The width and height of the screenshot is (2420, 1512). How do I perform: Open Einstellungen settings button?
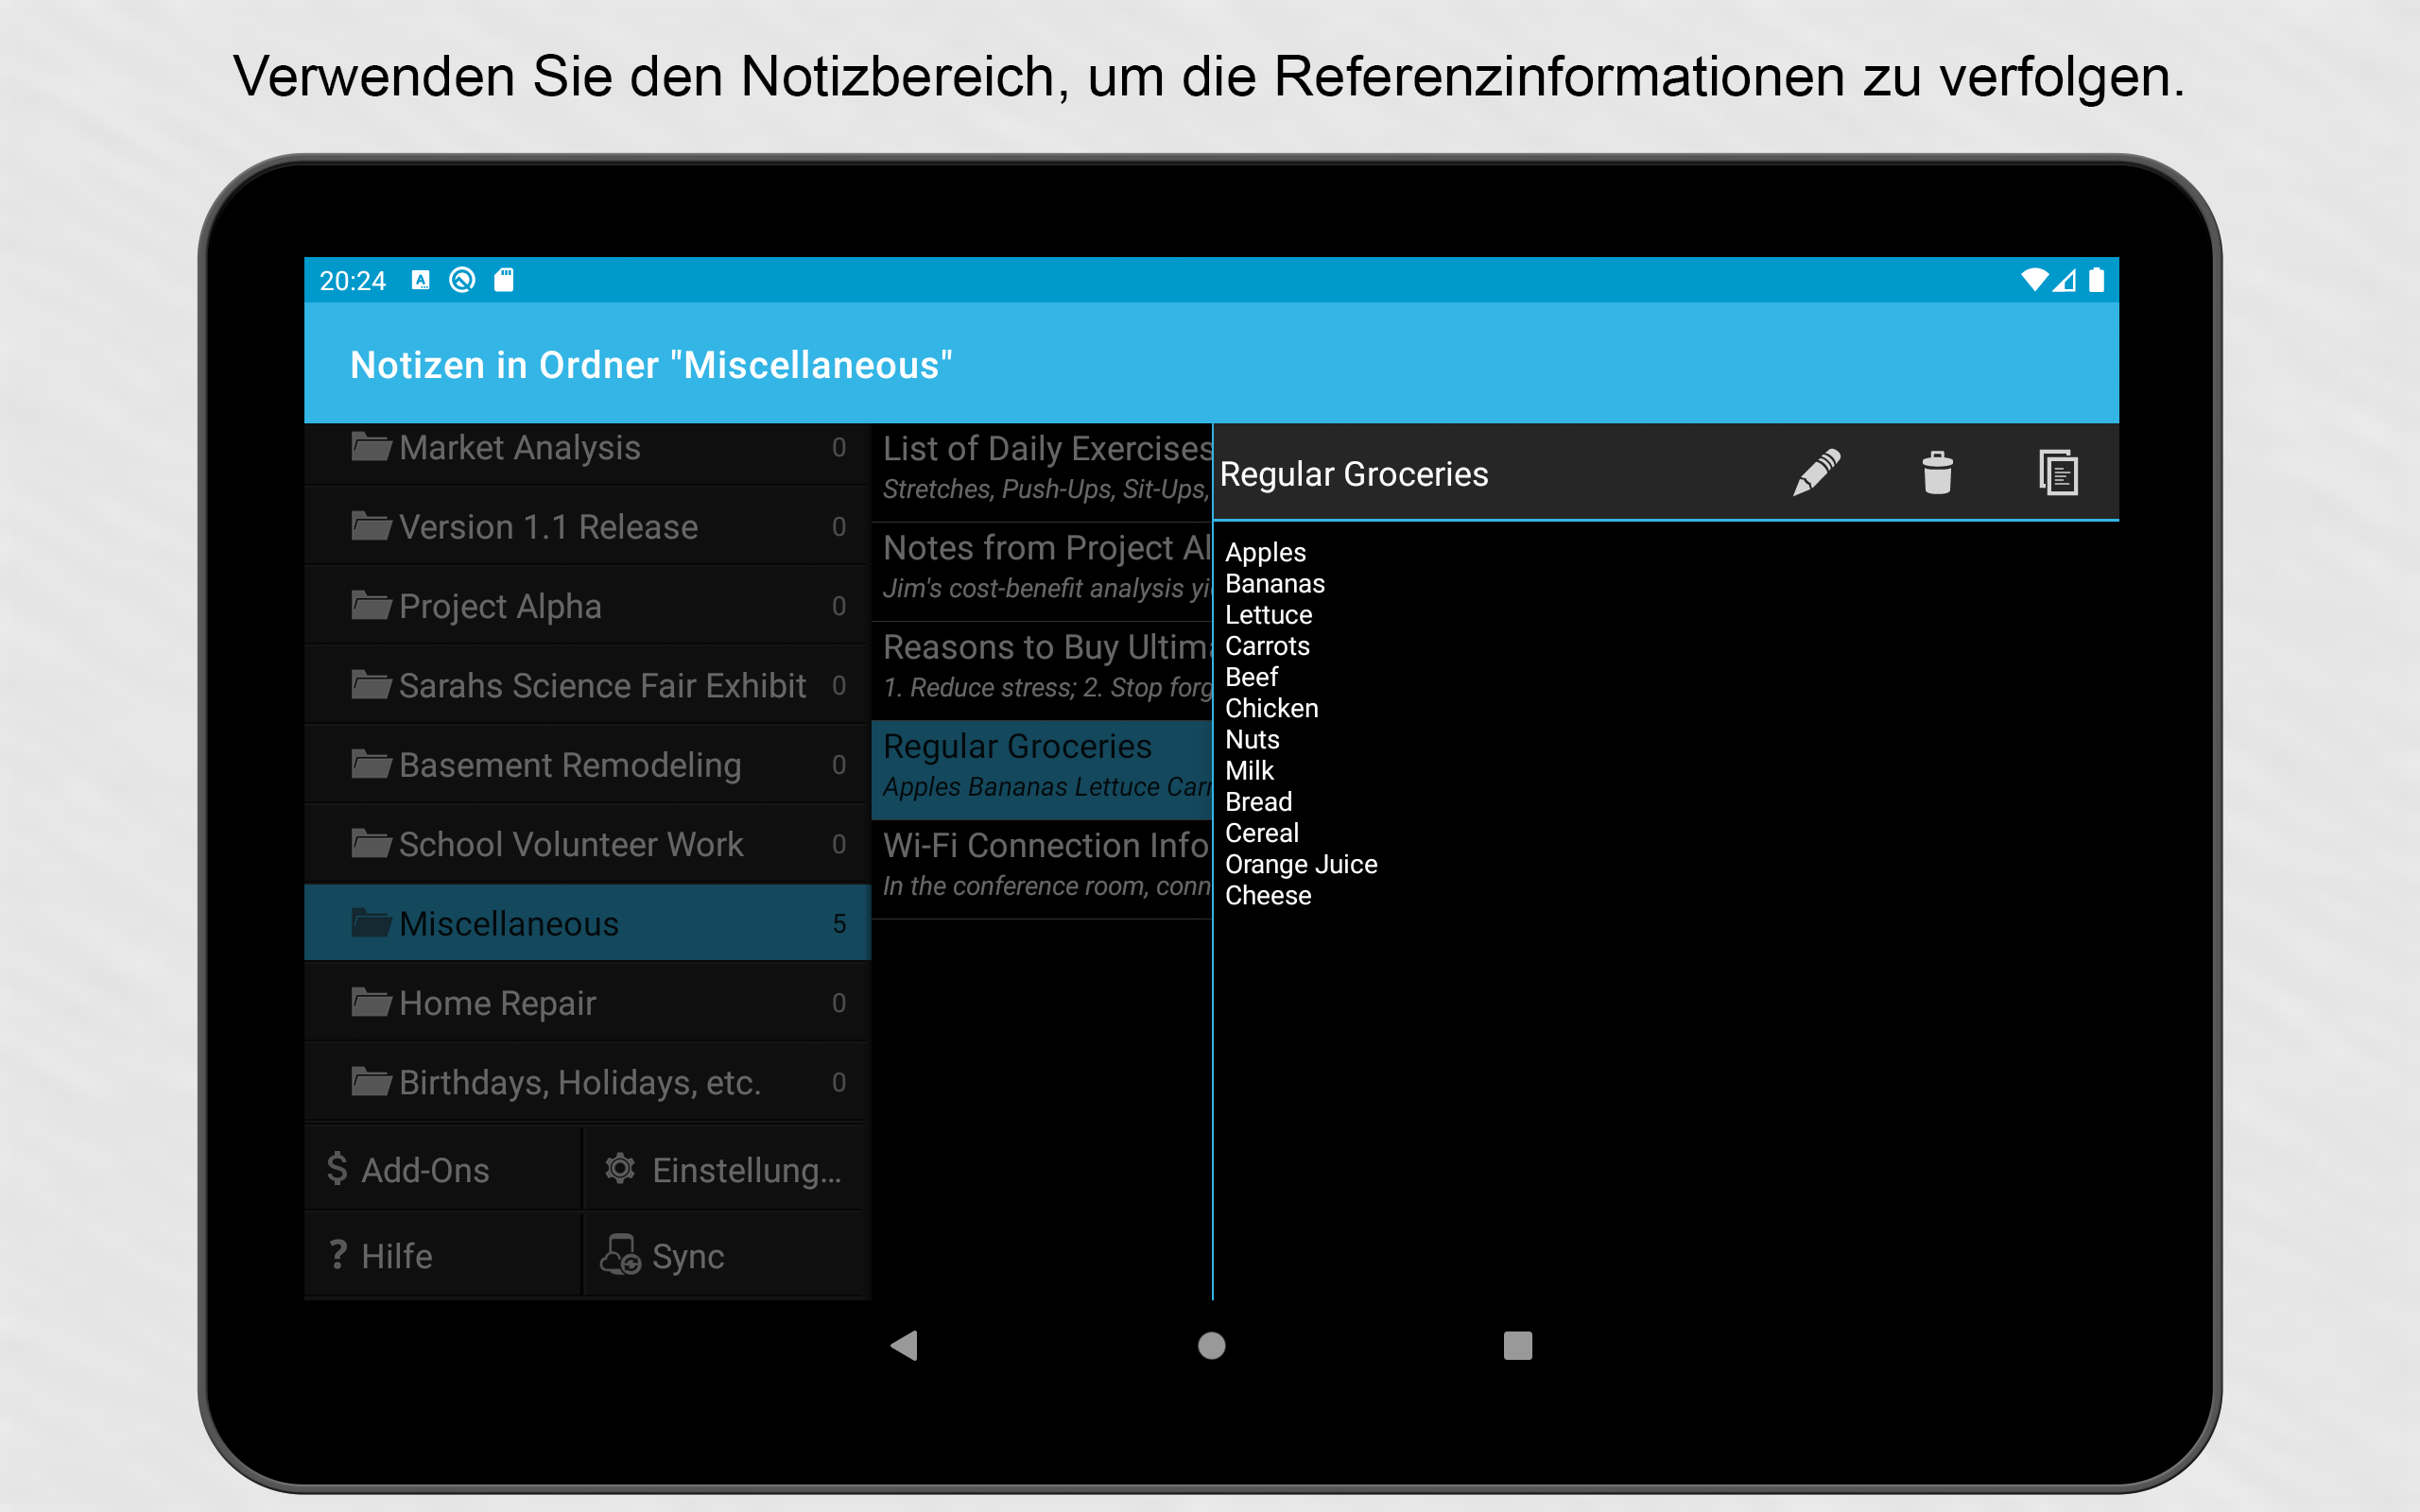724,1169
